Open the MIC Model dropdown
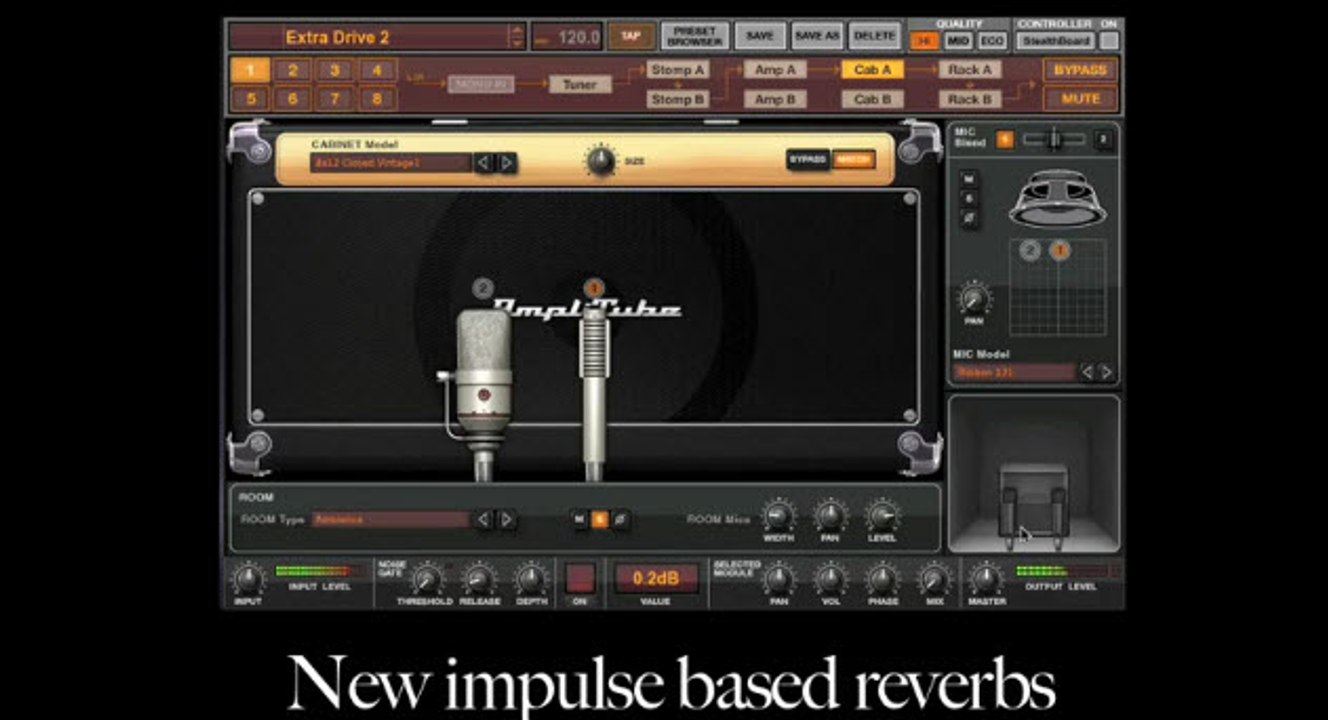Image resolution: width=1328 pixels, height=720 pixels. 1014,372
